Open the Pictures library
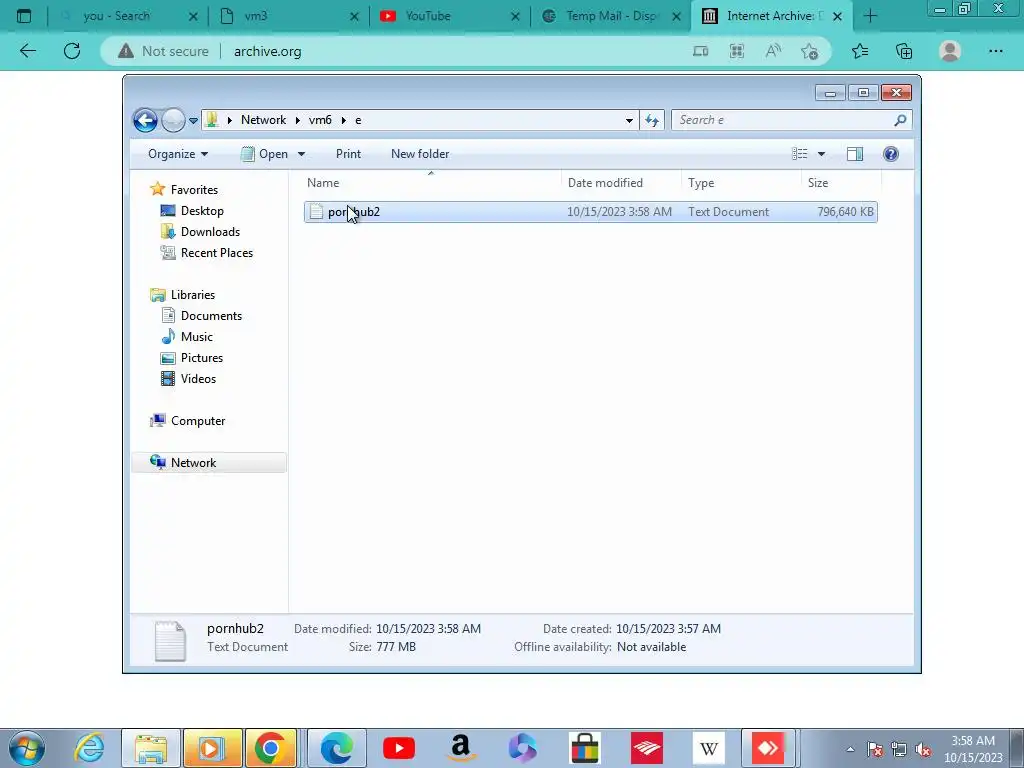 coord(201,358)
